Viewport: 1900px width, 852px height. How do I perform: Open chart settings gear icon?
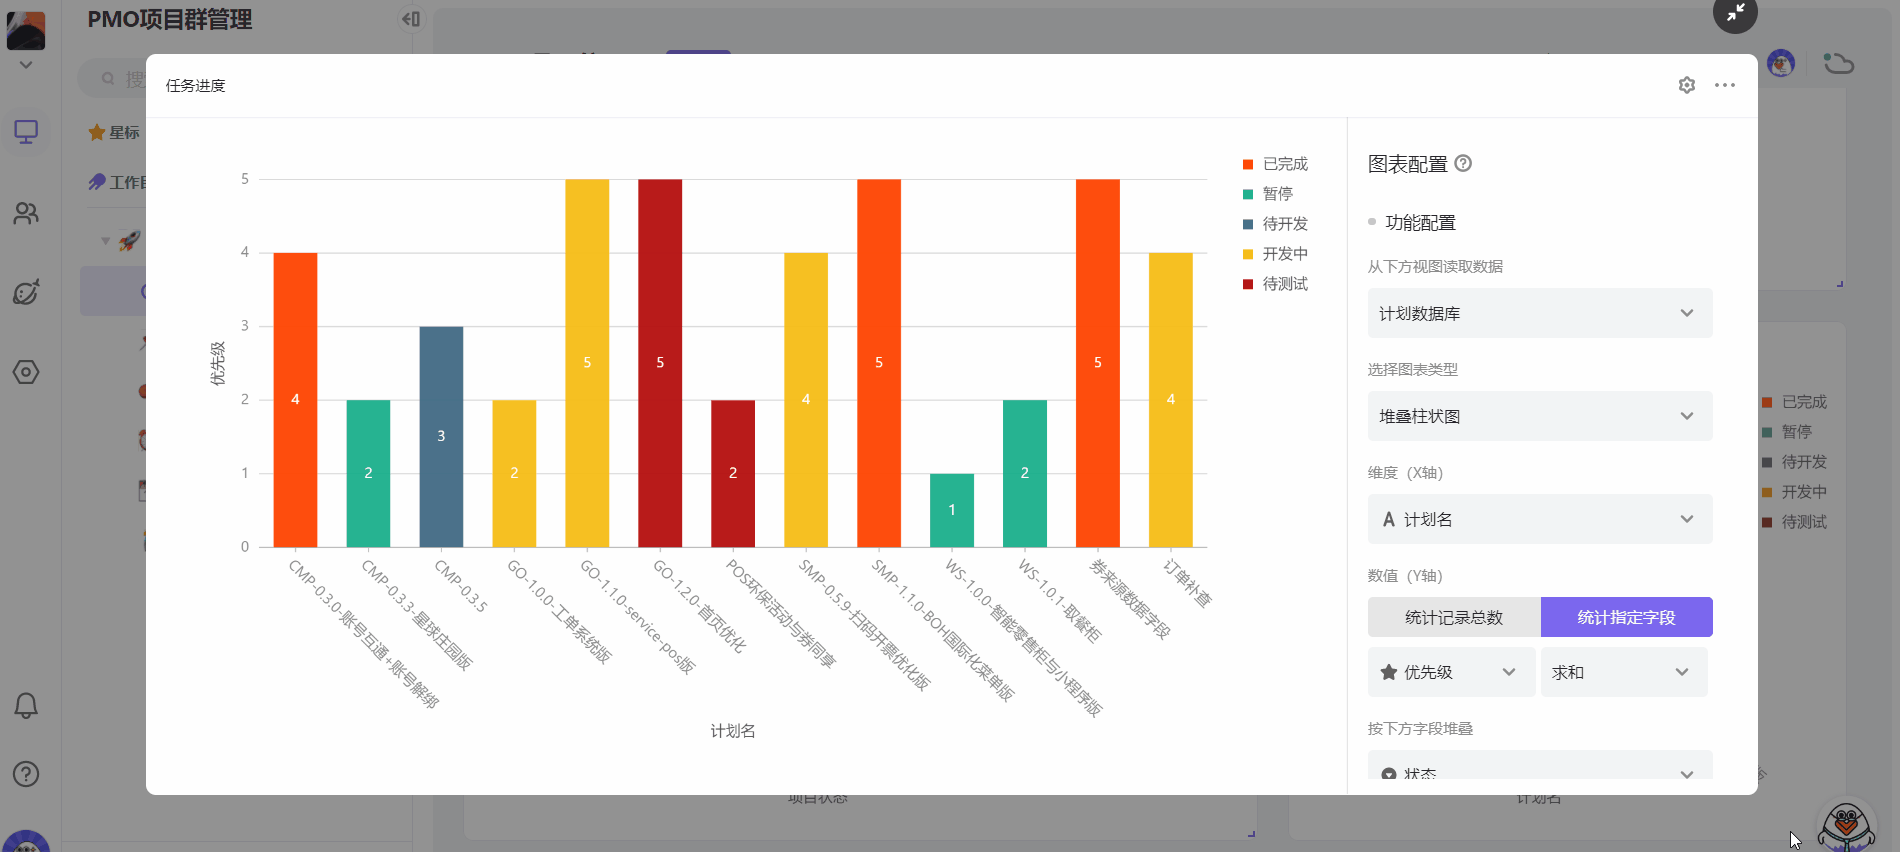(x=1686, y=85)
